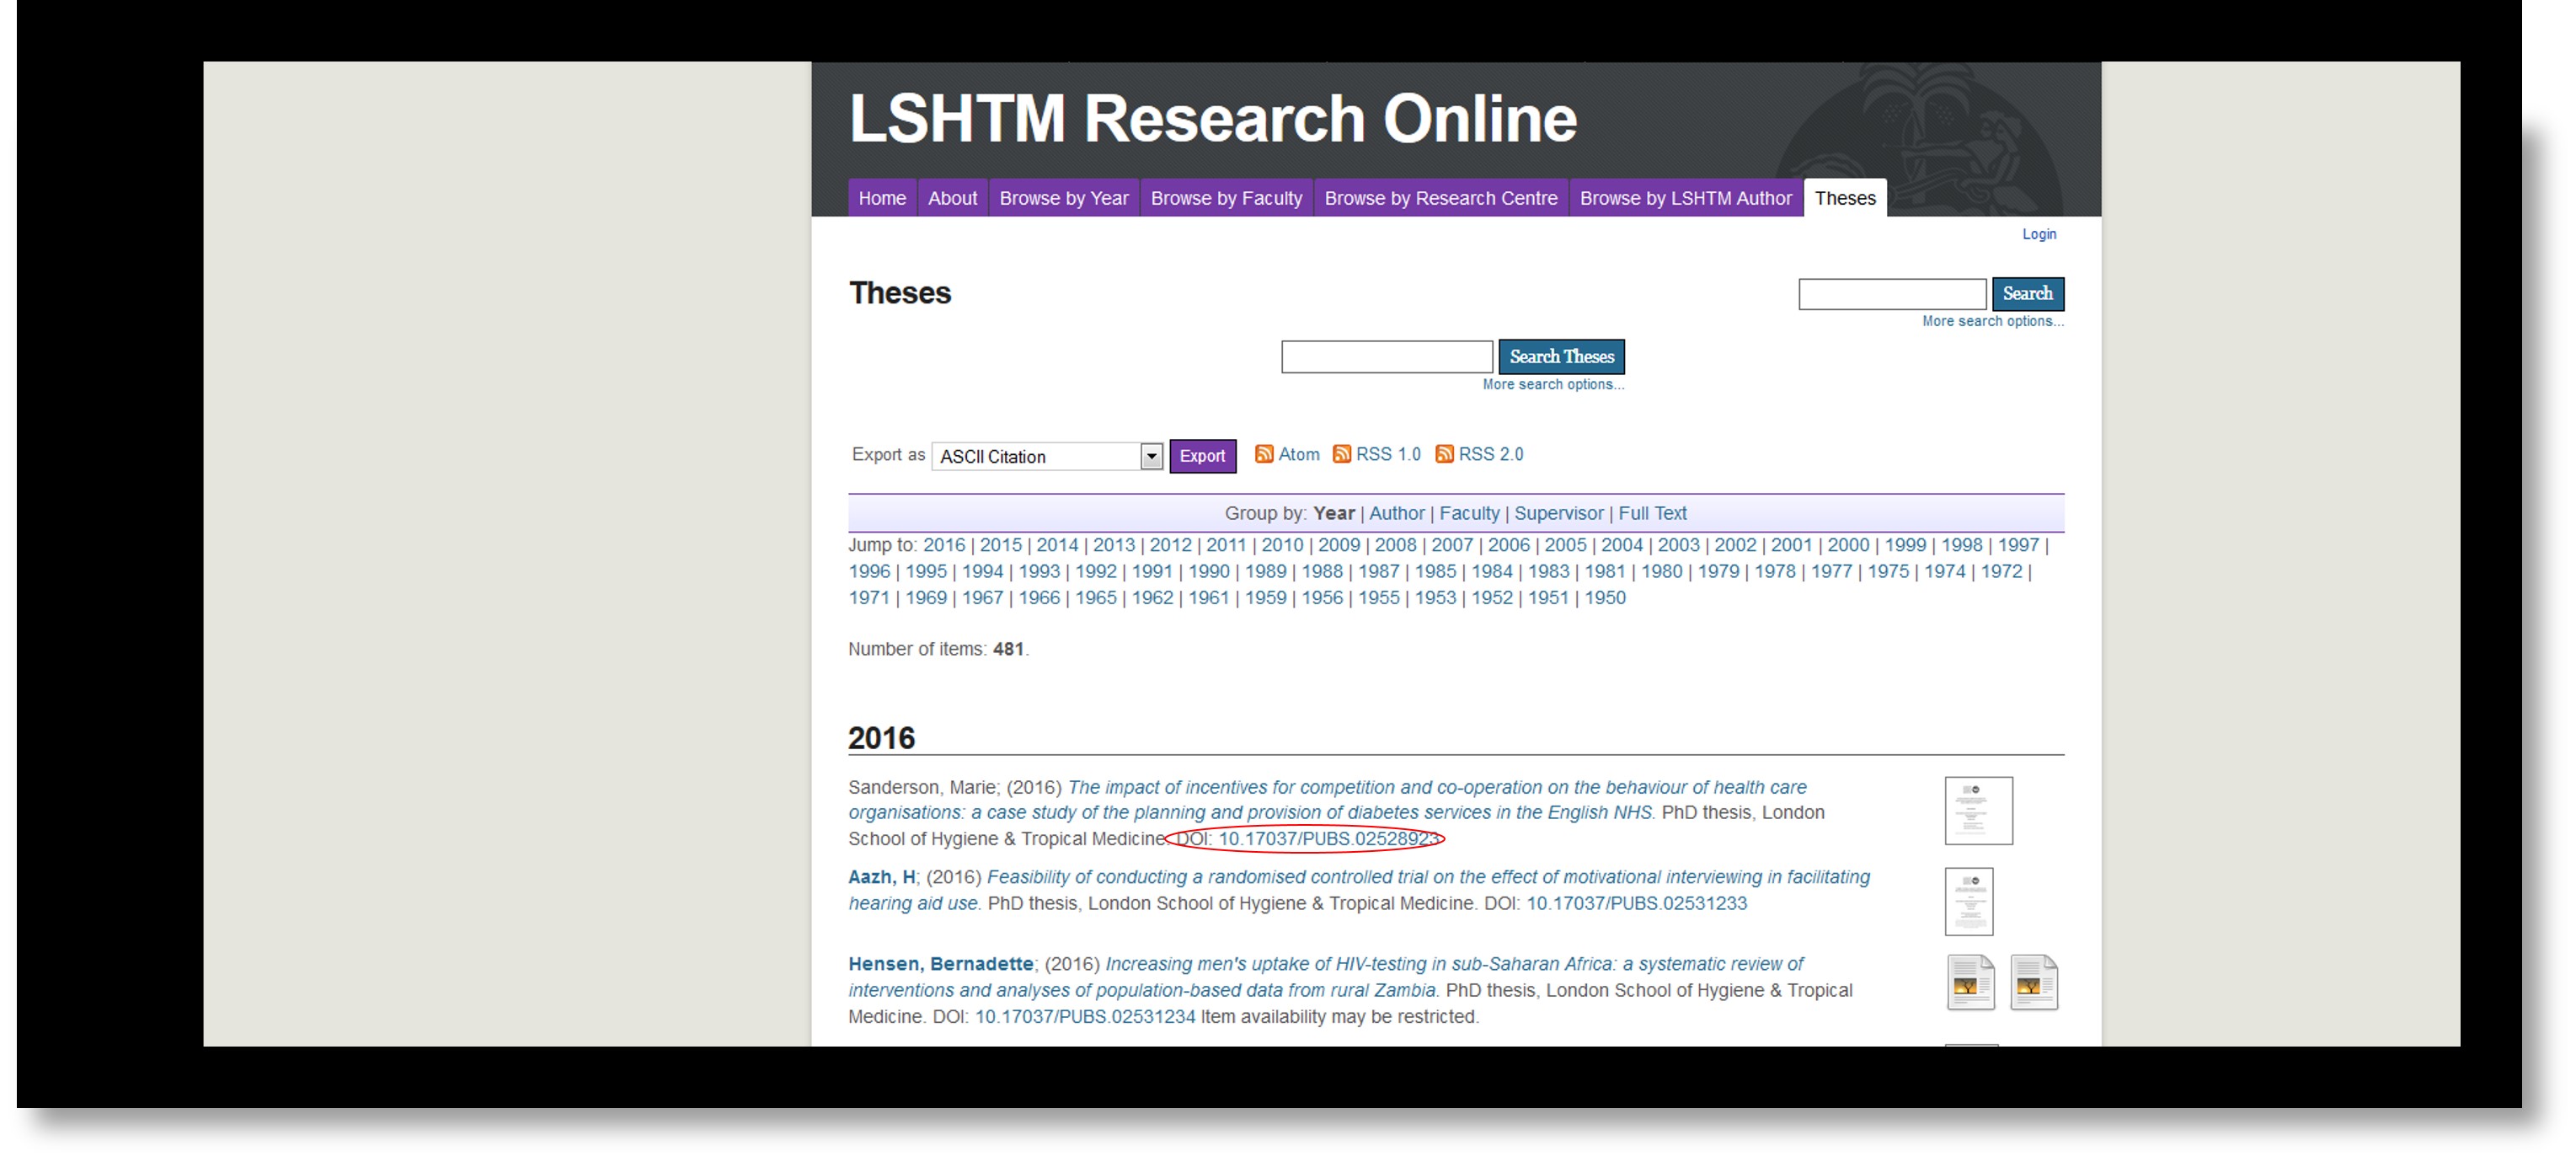Open second Hensen thesis file icon

[2033, 982]
